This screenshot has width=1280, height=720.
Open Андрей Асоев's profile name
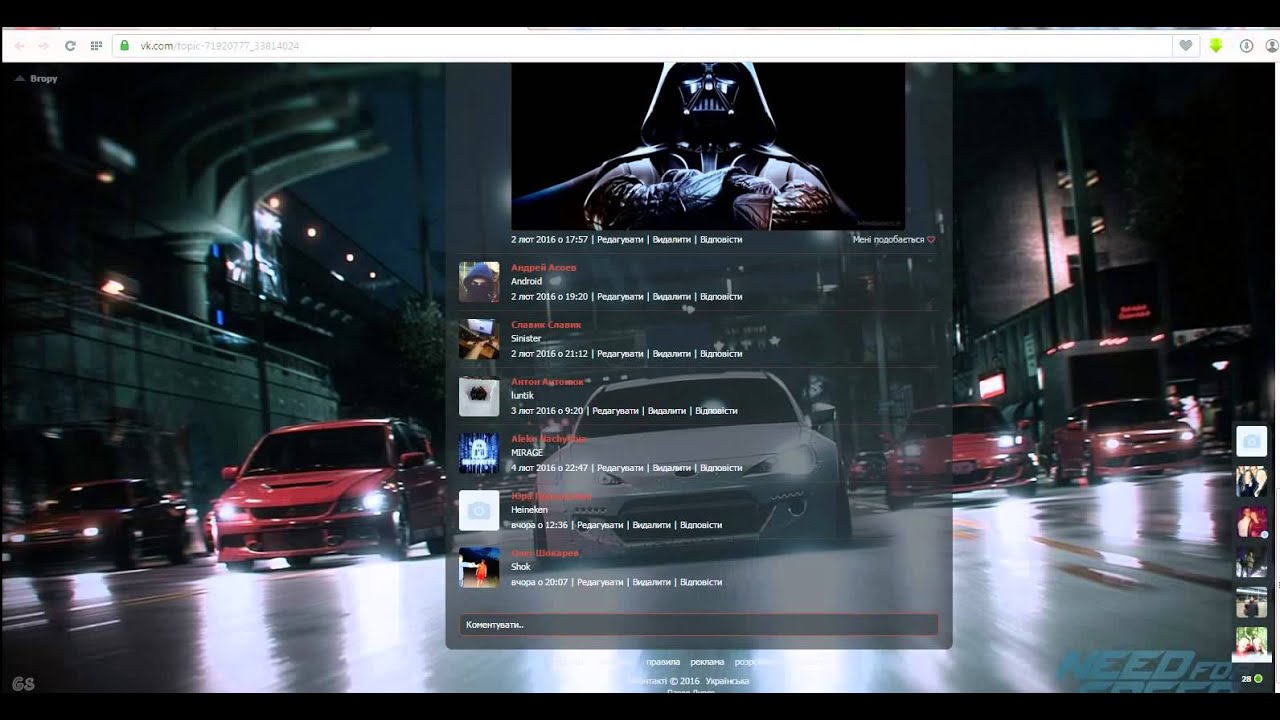tap(543, 268)
